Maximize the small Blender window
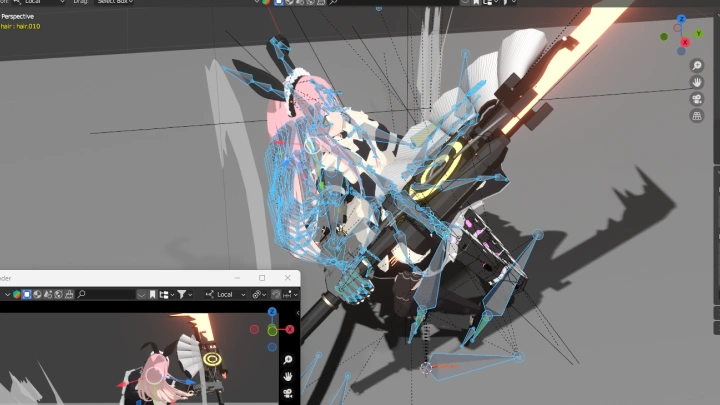 tap(262, 278)
